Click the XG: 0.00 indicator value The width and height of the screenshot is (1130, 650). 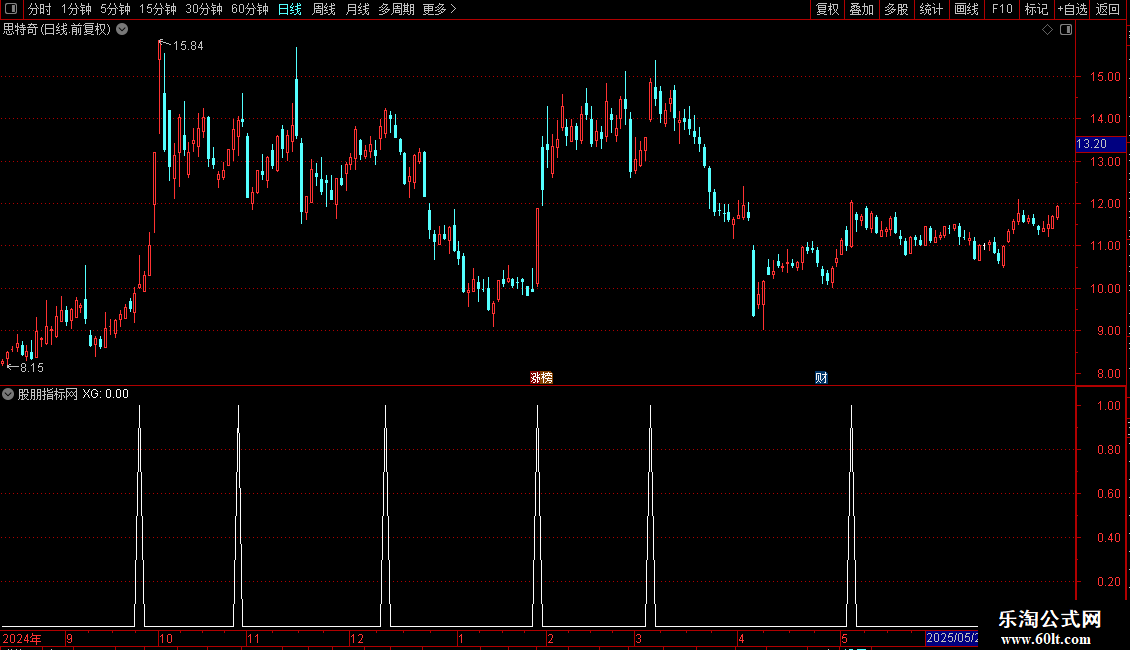[105, 394]
